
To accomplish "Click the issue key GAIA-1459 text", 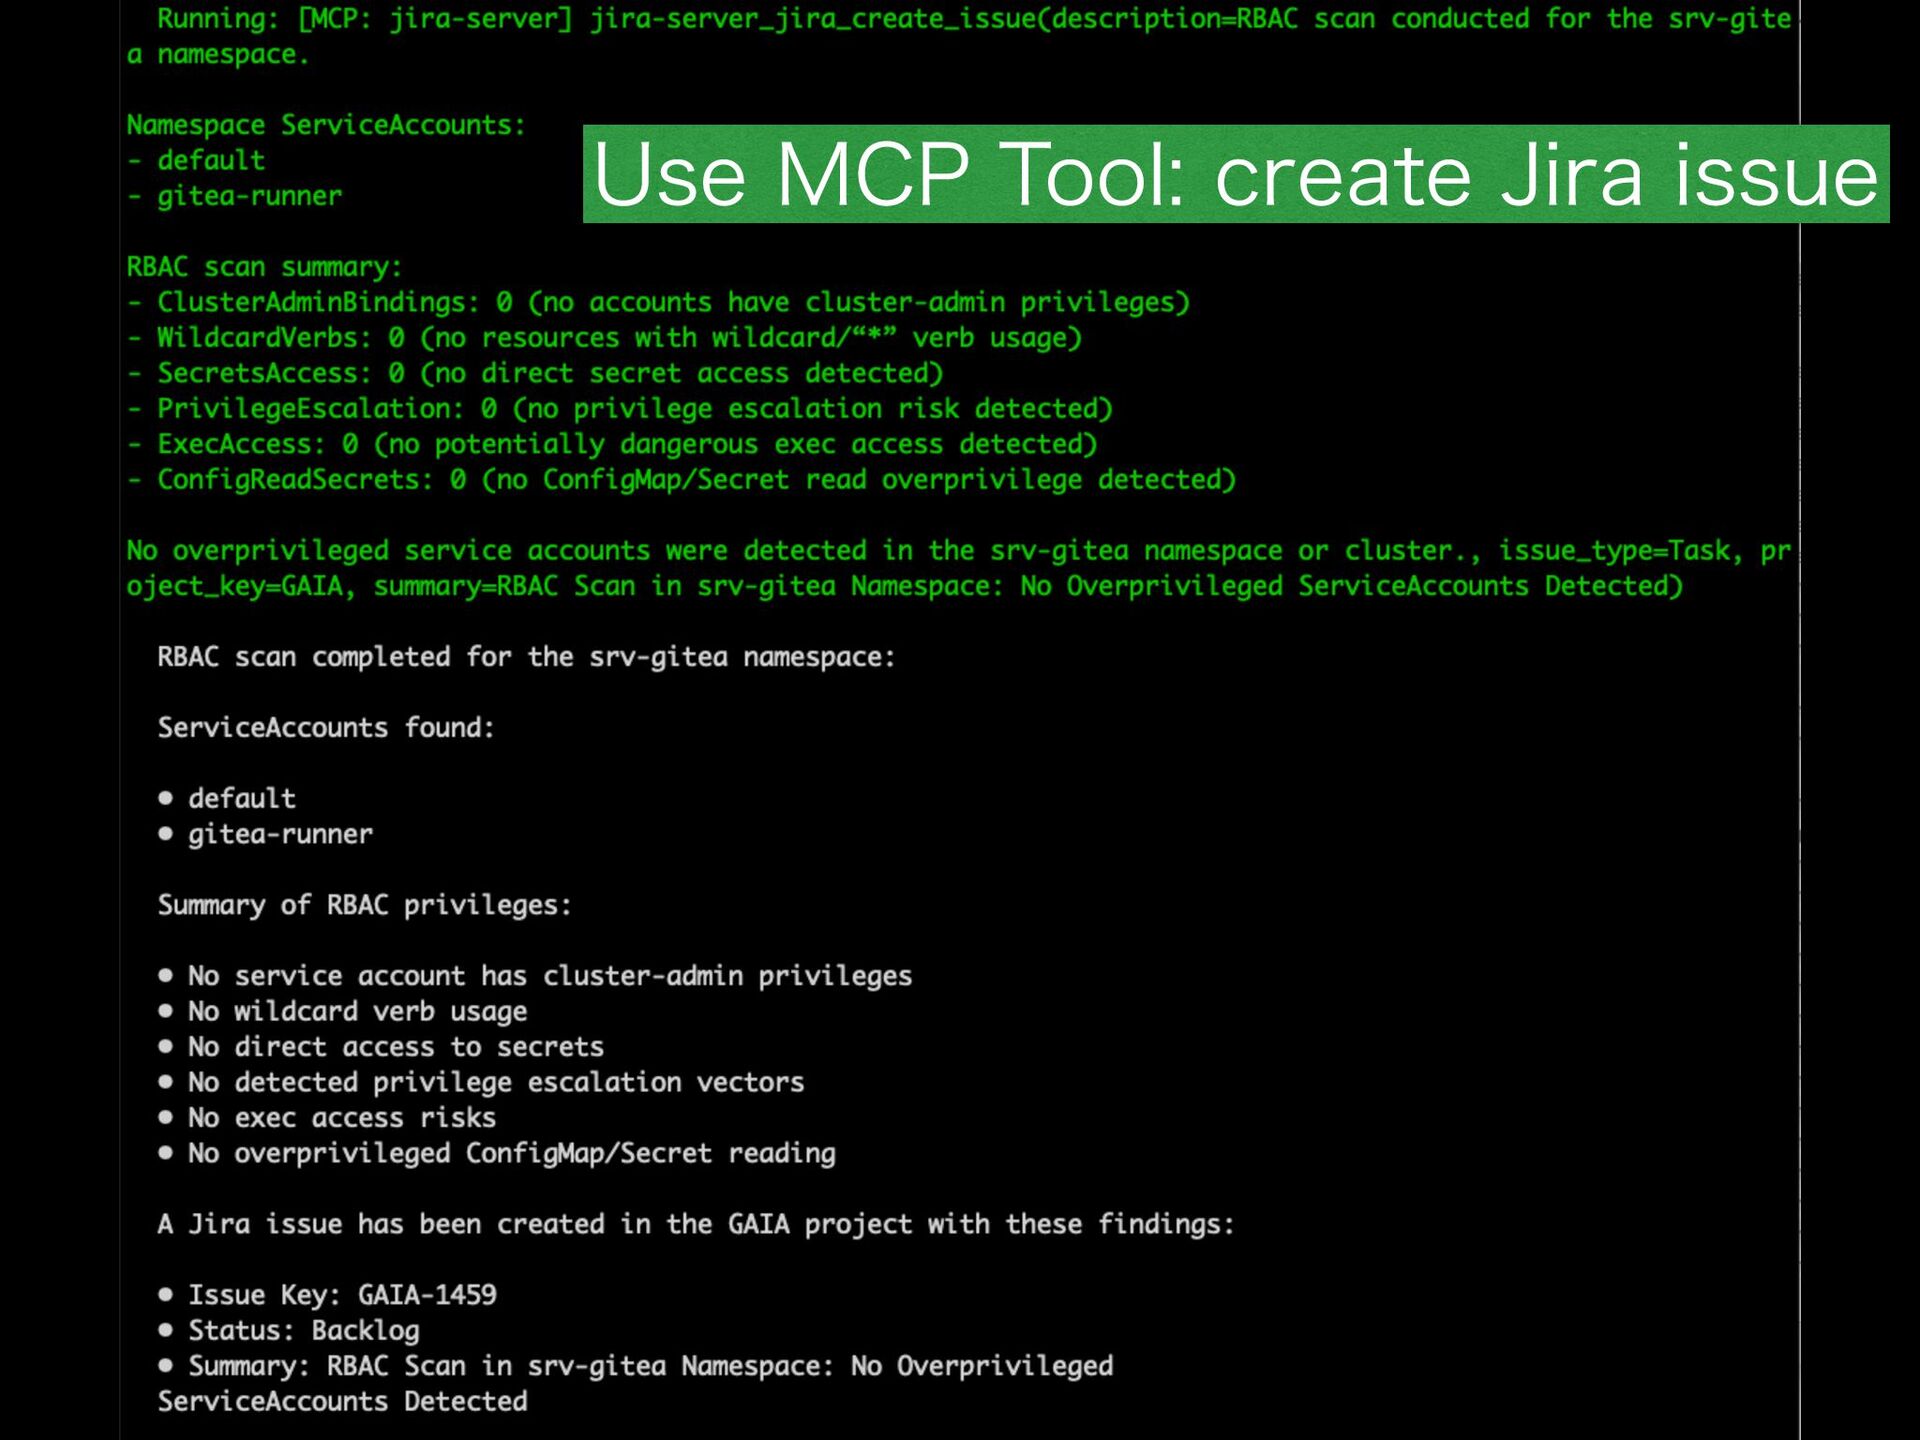I will coord(427,1295).
